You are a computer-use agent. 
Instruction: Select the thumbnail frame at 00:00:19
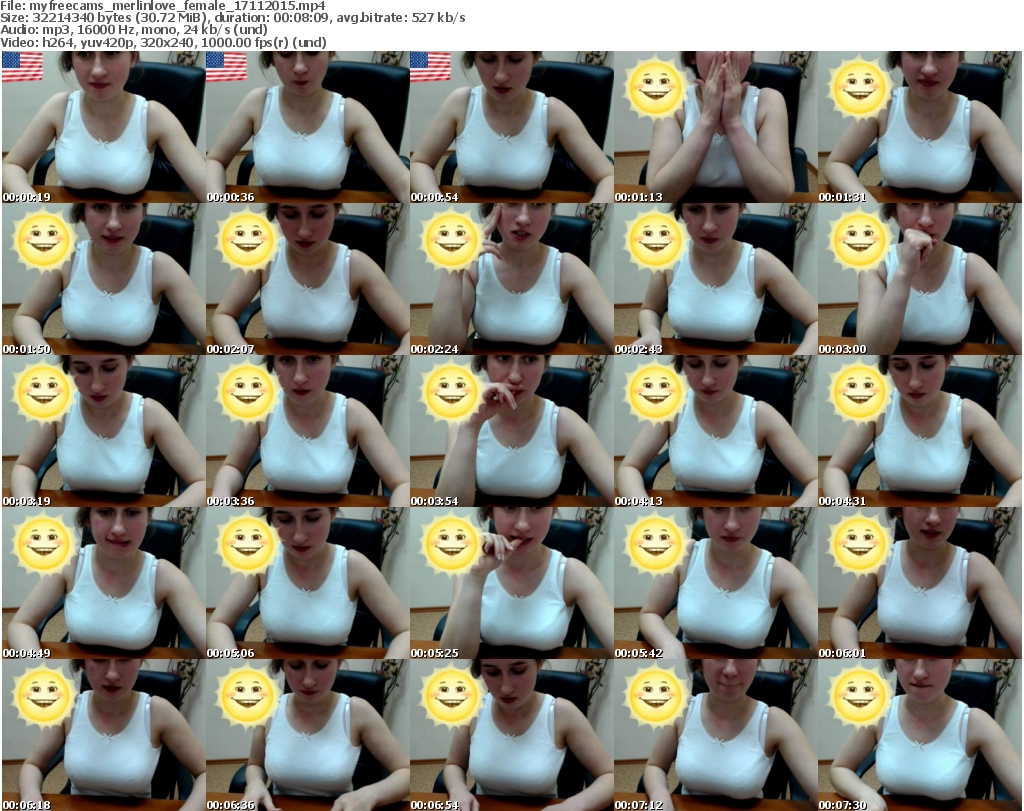[x=104, y=127]
